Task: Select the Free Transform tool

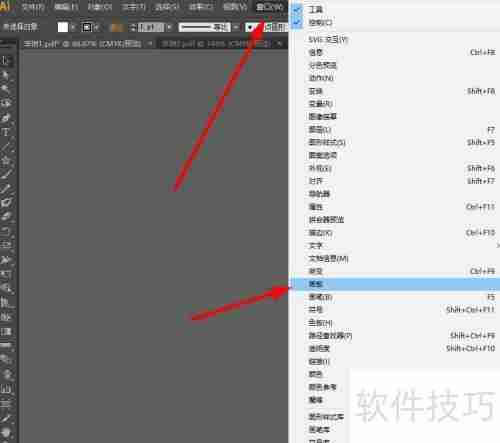Action: tap(6, 274)
